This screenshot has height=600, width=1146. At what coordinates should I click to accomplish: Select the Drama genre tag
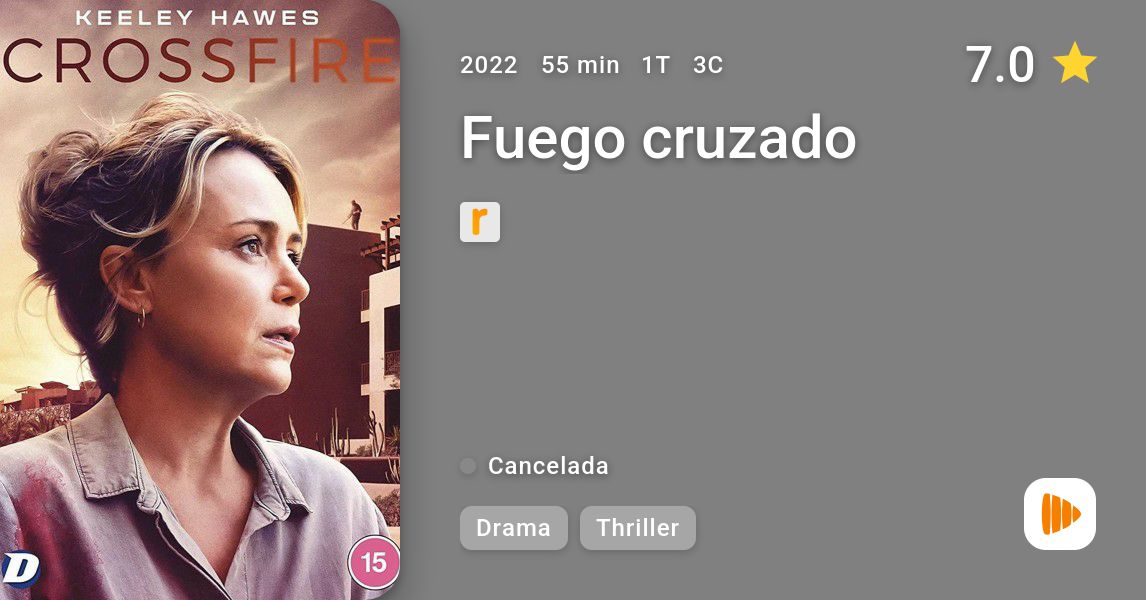pos(513,528)
